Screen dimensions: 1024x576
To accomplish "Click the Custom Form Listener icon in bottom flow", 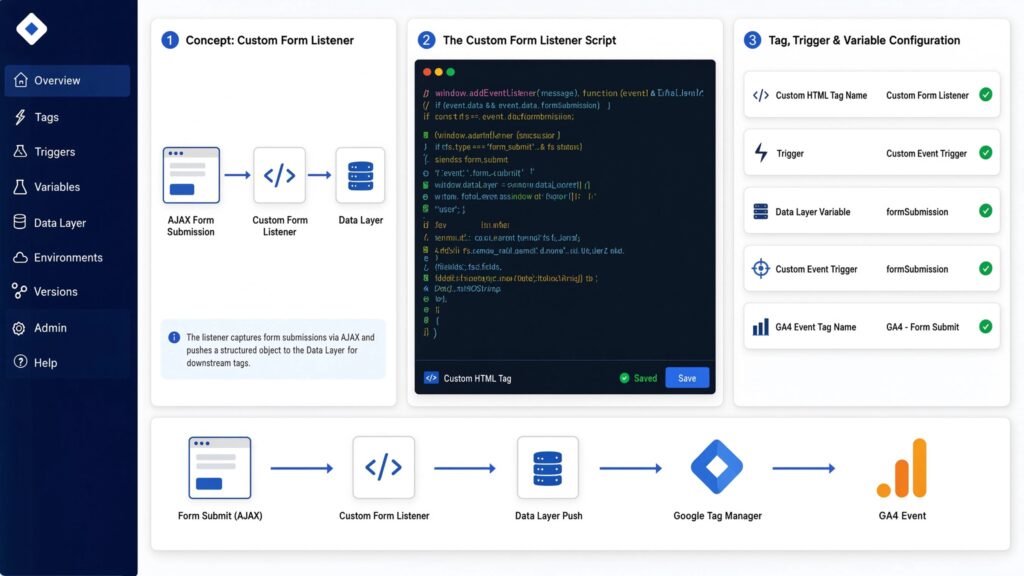I will (x=383, y=468).
